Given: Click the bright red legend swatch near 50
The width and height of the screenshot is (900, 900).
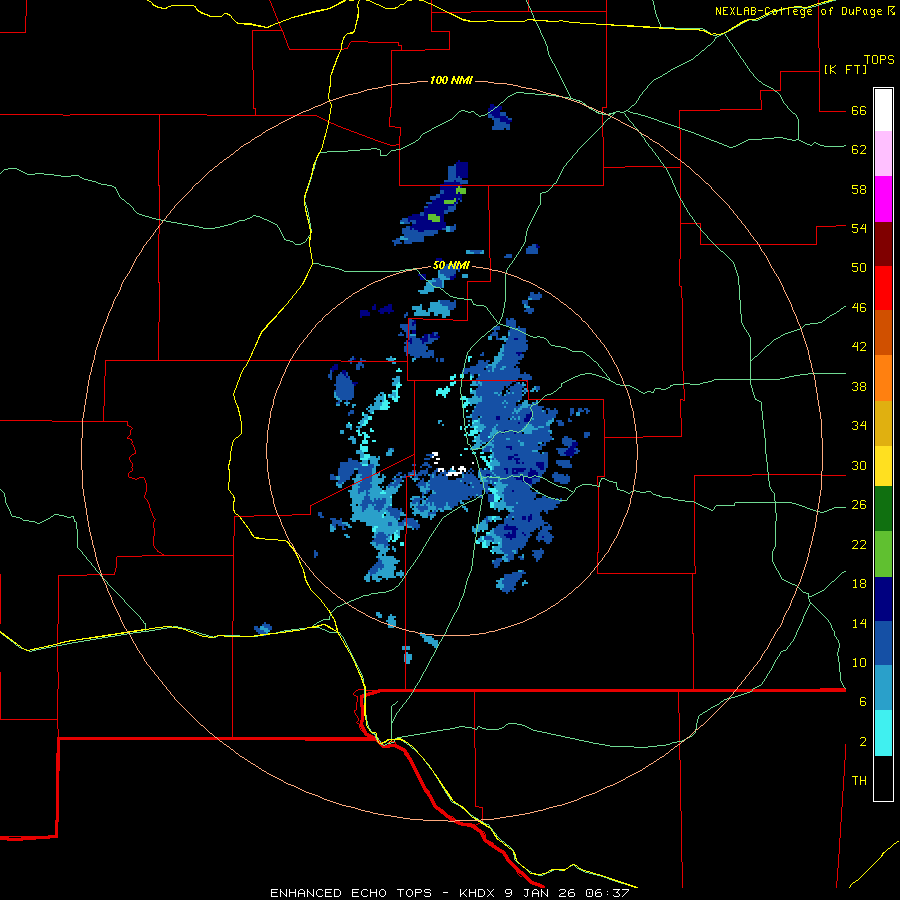Looking at the screenshot, I should (x=883, y=288).
